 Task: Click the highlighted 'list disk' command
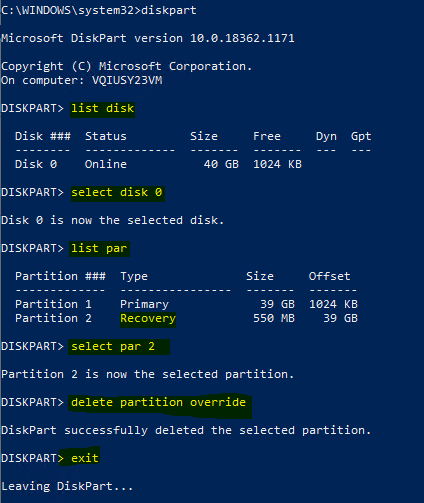[x=102, y=109]
